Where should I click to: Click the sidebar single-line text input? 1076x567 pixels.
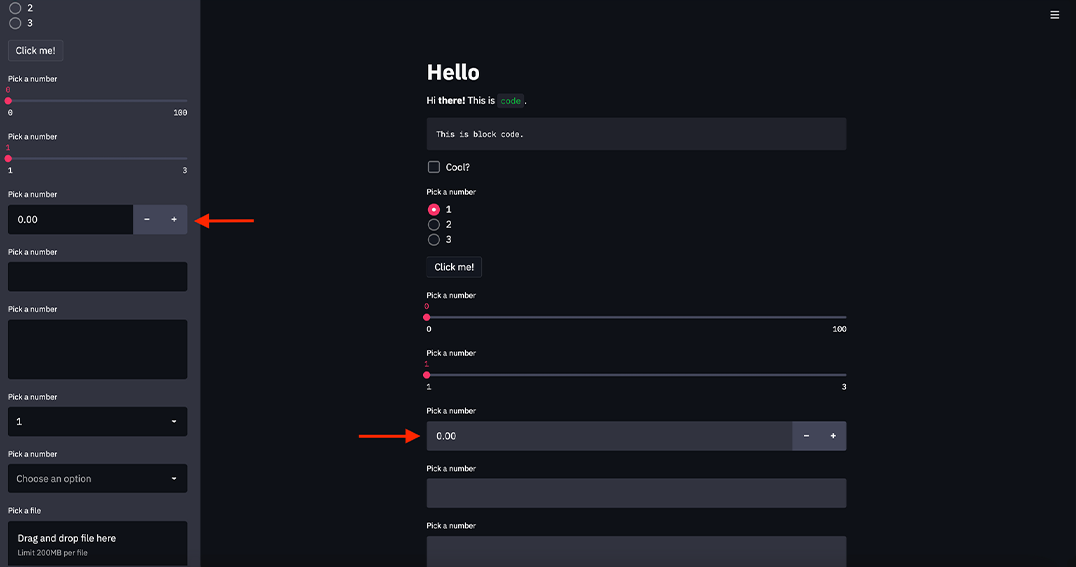97,277
